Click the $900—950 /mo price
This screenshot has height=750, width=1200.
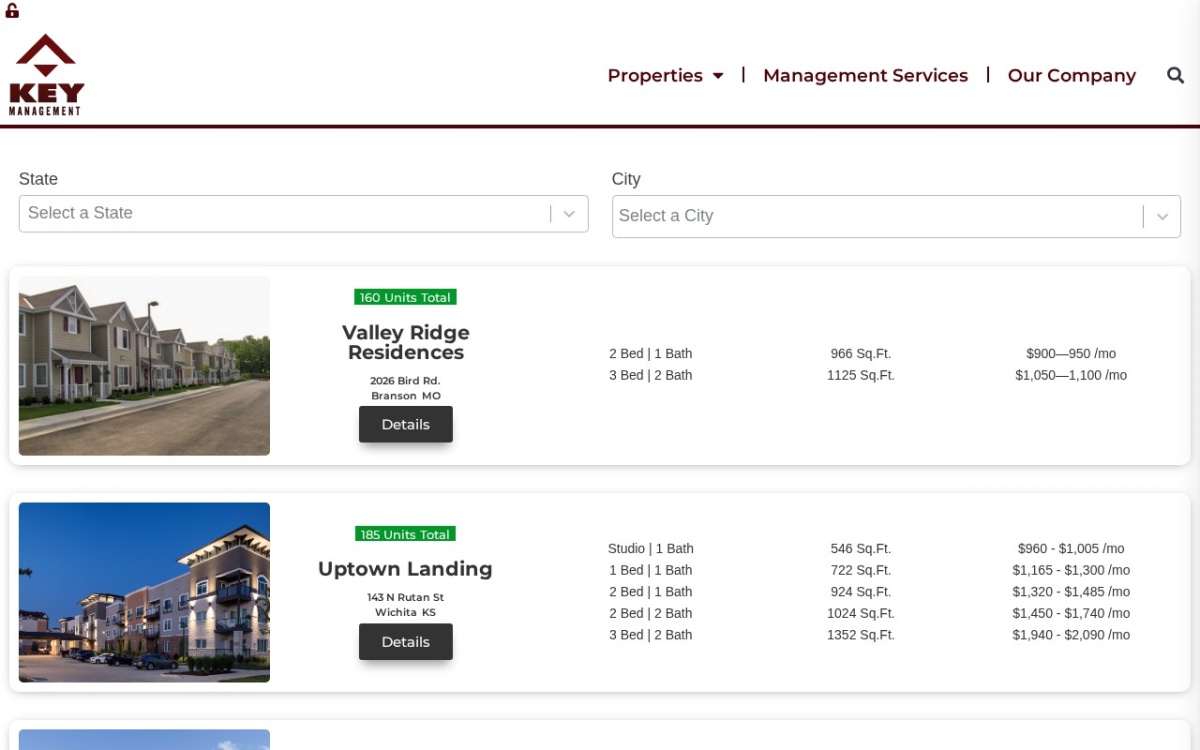point(1071,353)
